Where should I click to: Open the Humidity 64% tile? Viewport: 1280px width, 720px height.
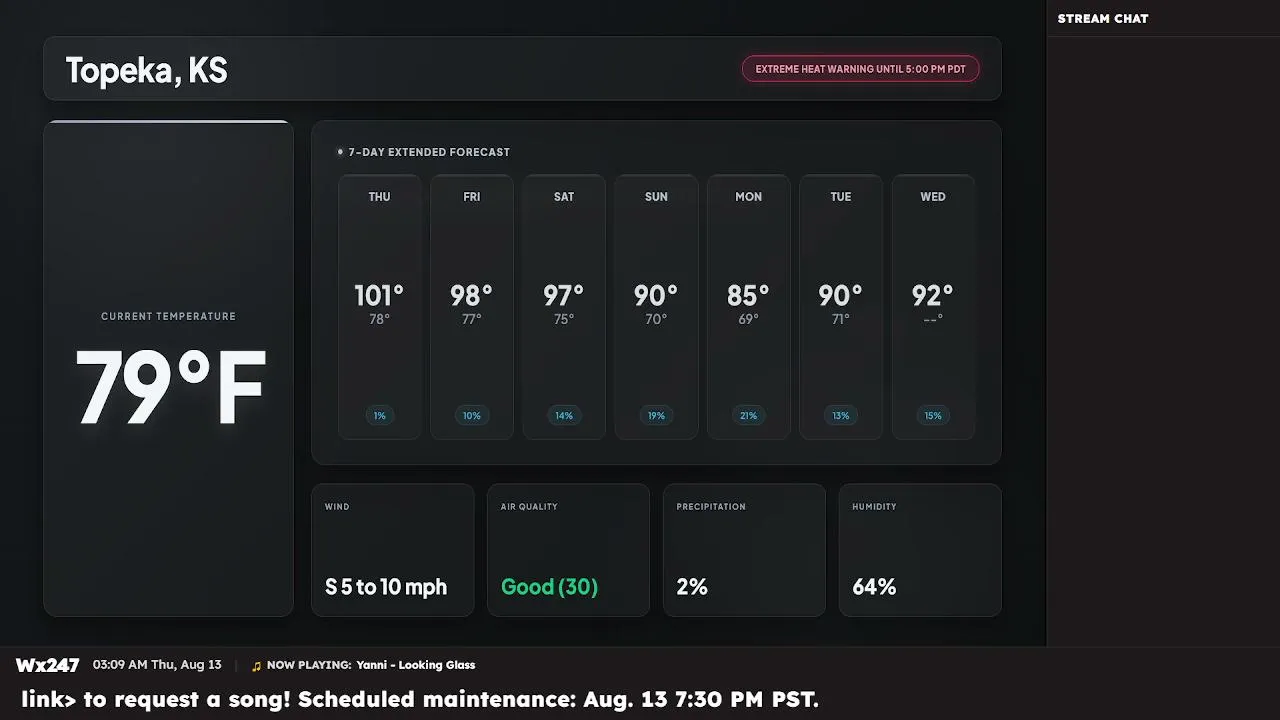(x=920, y=550)
